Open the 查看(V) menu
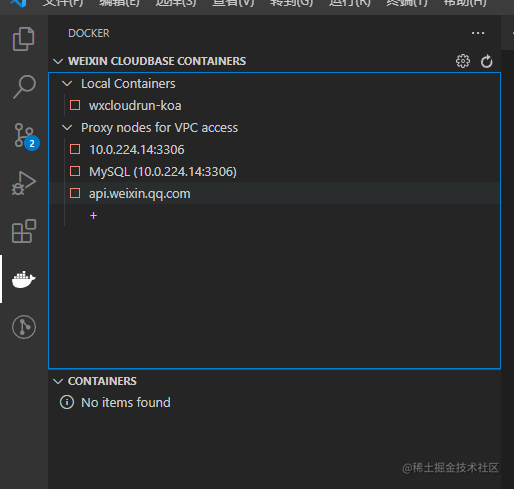Image resolution: width=514 pixels, height=489 pixels. click(233, 3)
